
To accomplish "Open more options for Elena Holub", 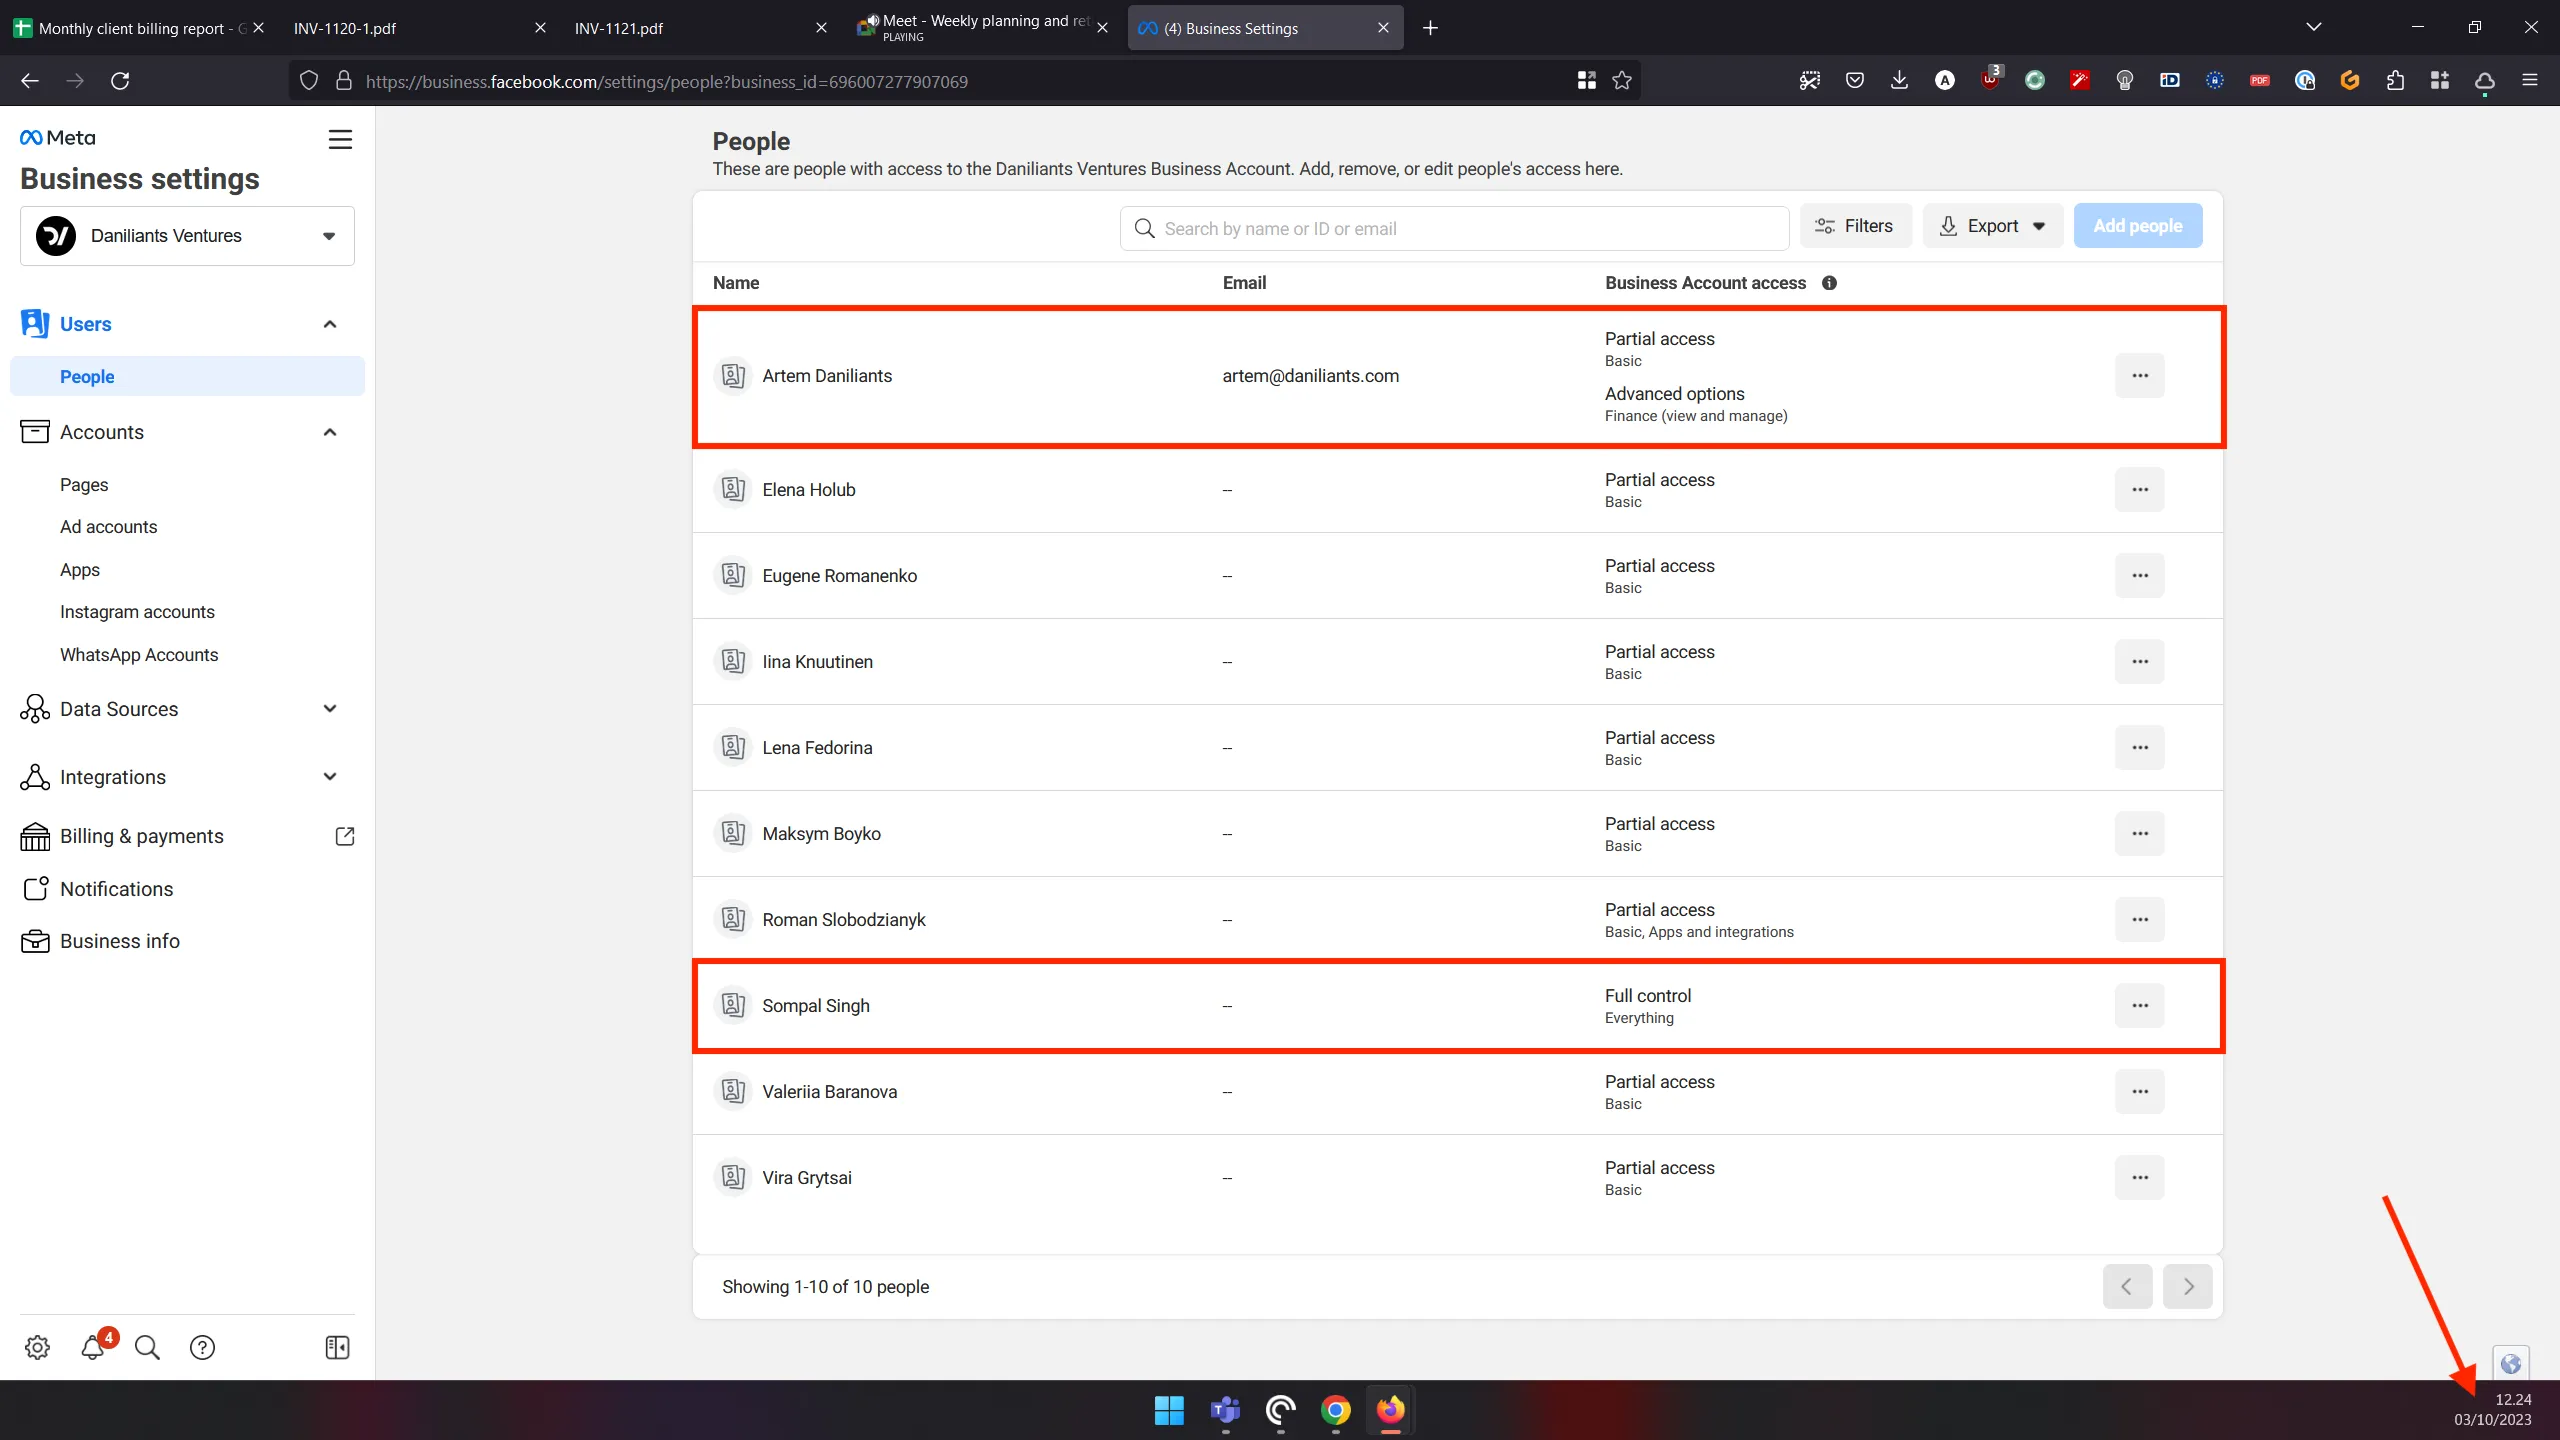I will tap(2140, 490).
